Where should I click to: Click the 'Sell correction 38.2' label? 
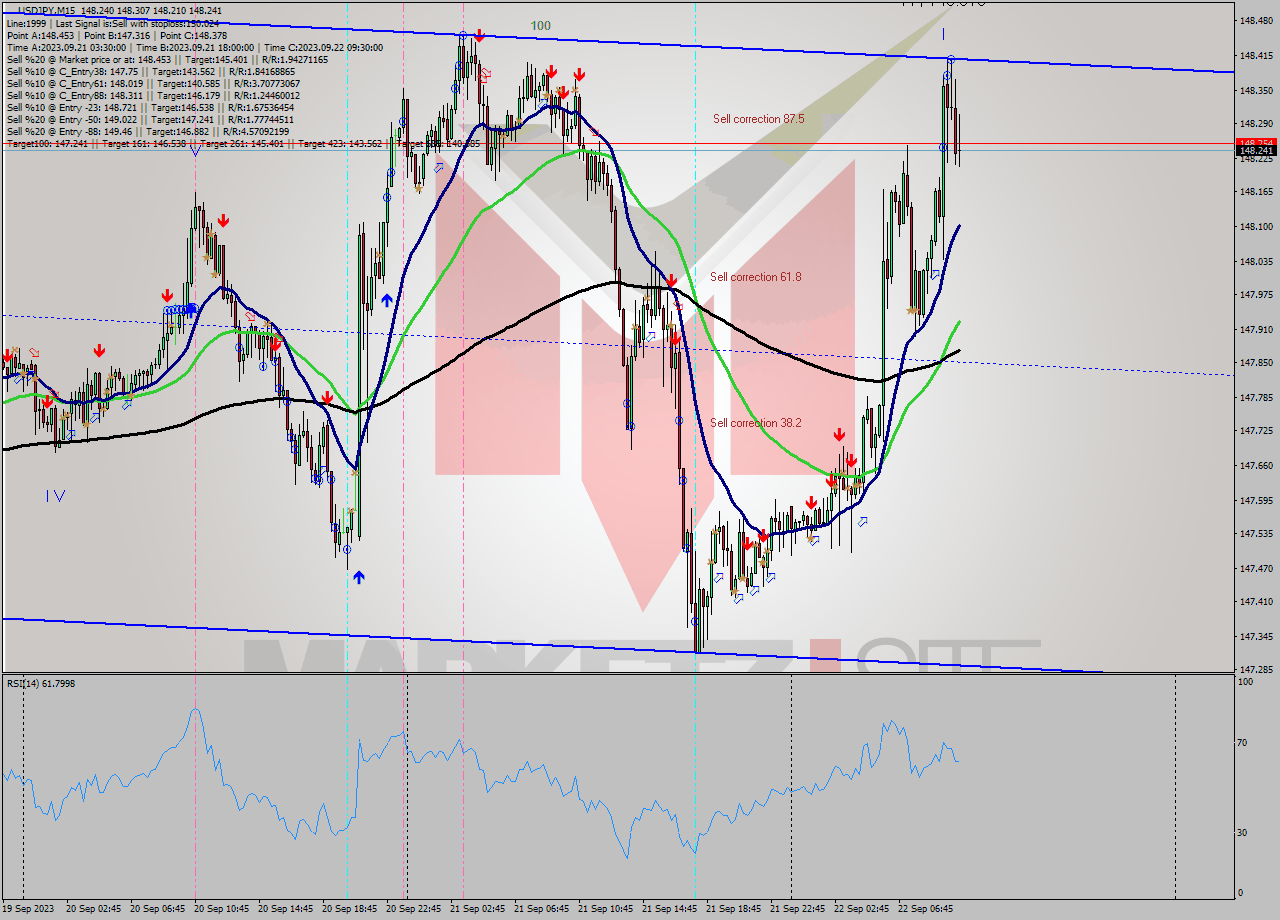[x=755, y=423]
